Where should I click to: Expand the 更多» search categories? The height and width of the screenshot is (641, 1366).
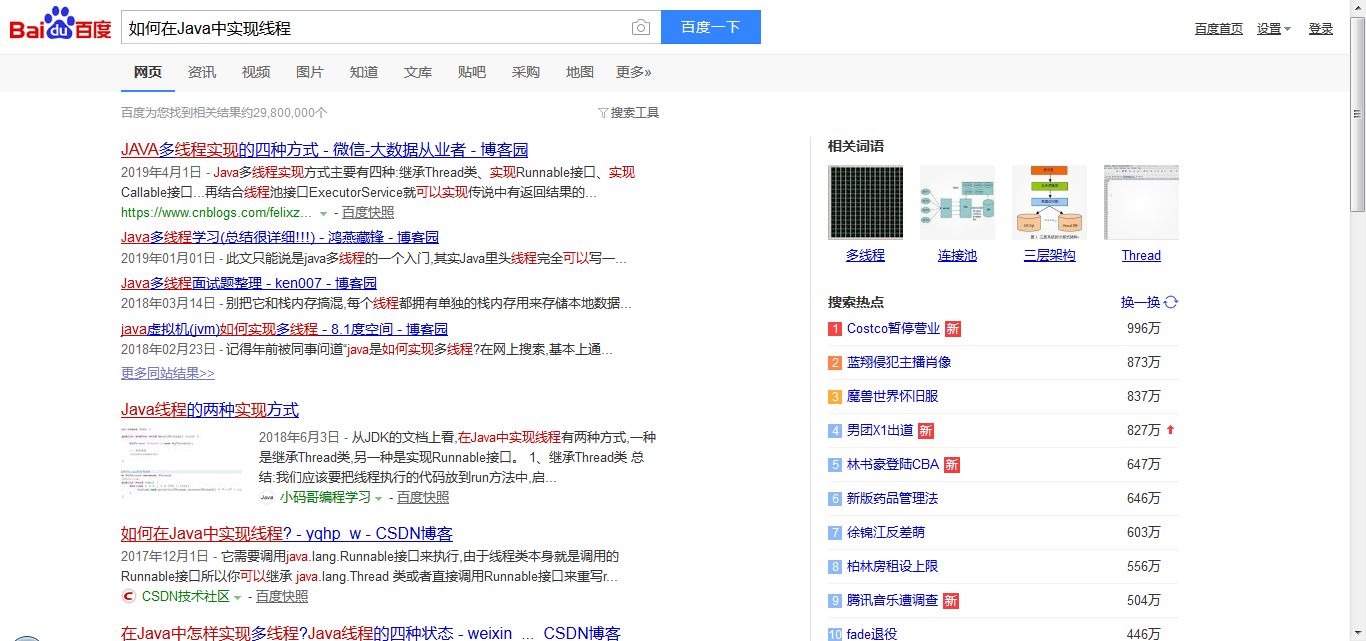click(634, 72)
